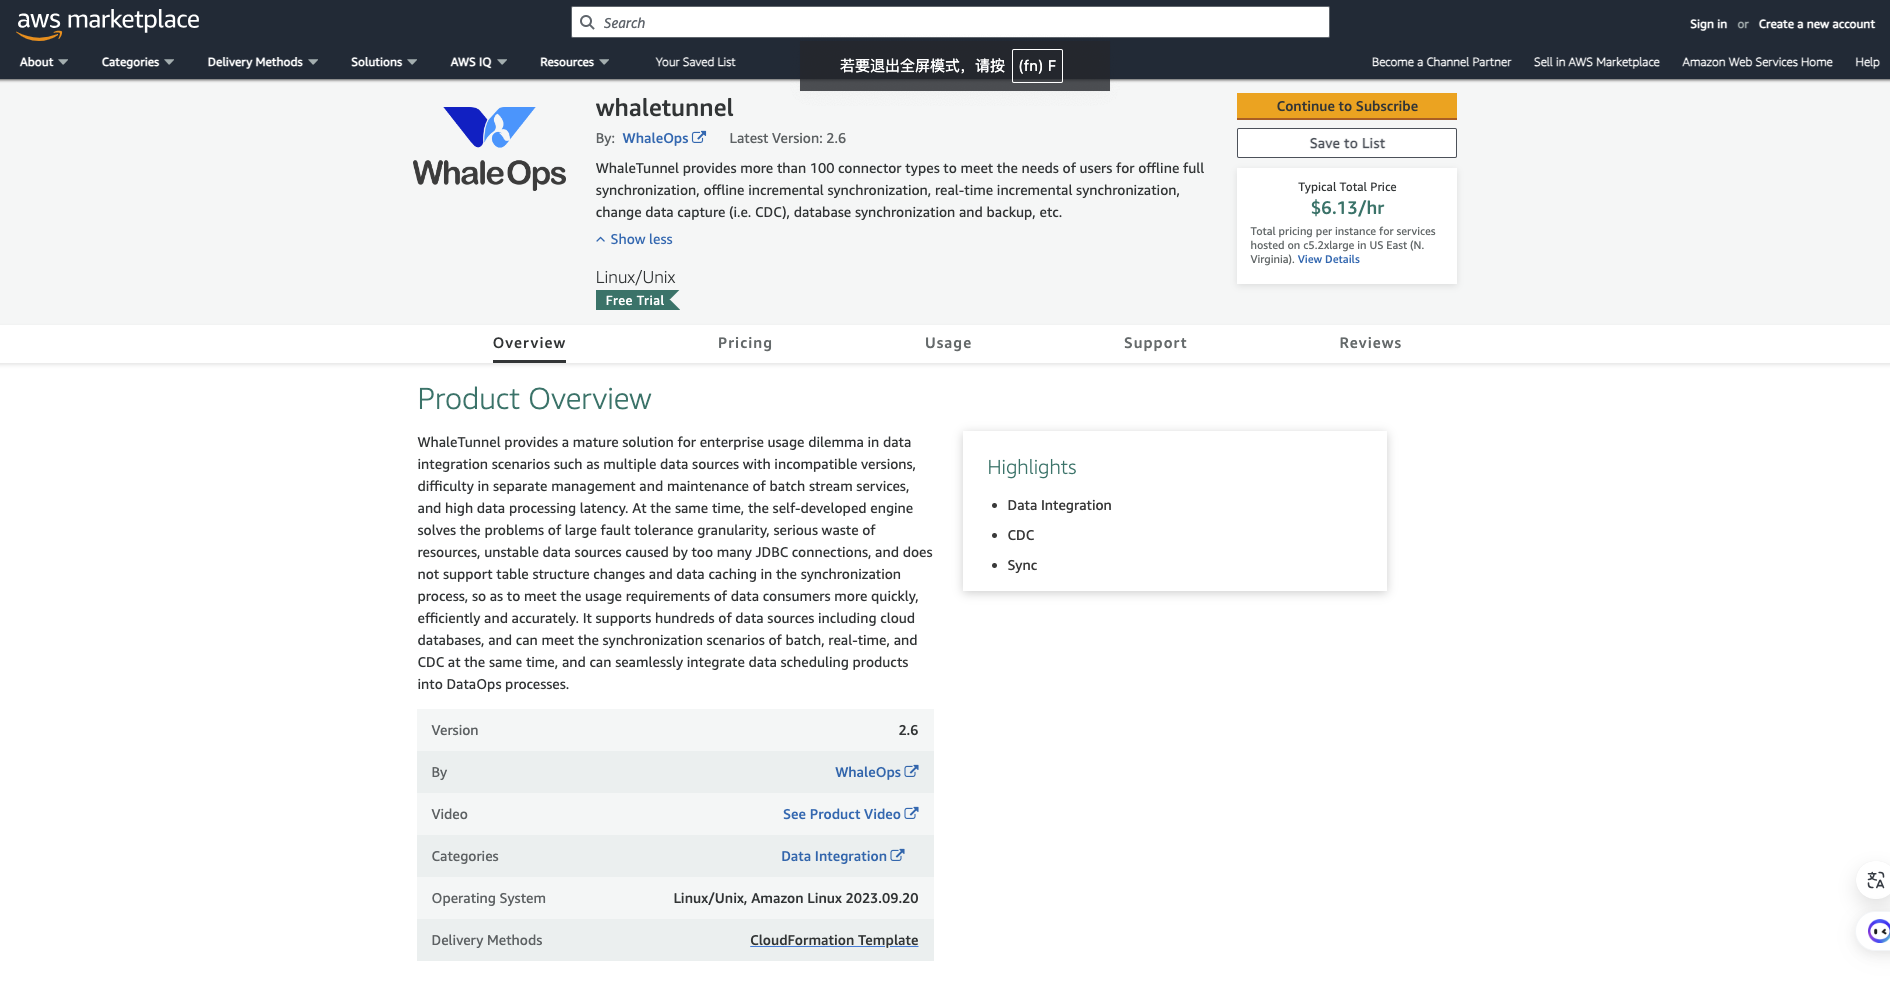Click the Product Overview heading
Screen dimensions: 1890x1004
[534, 399]
